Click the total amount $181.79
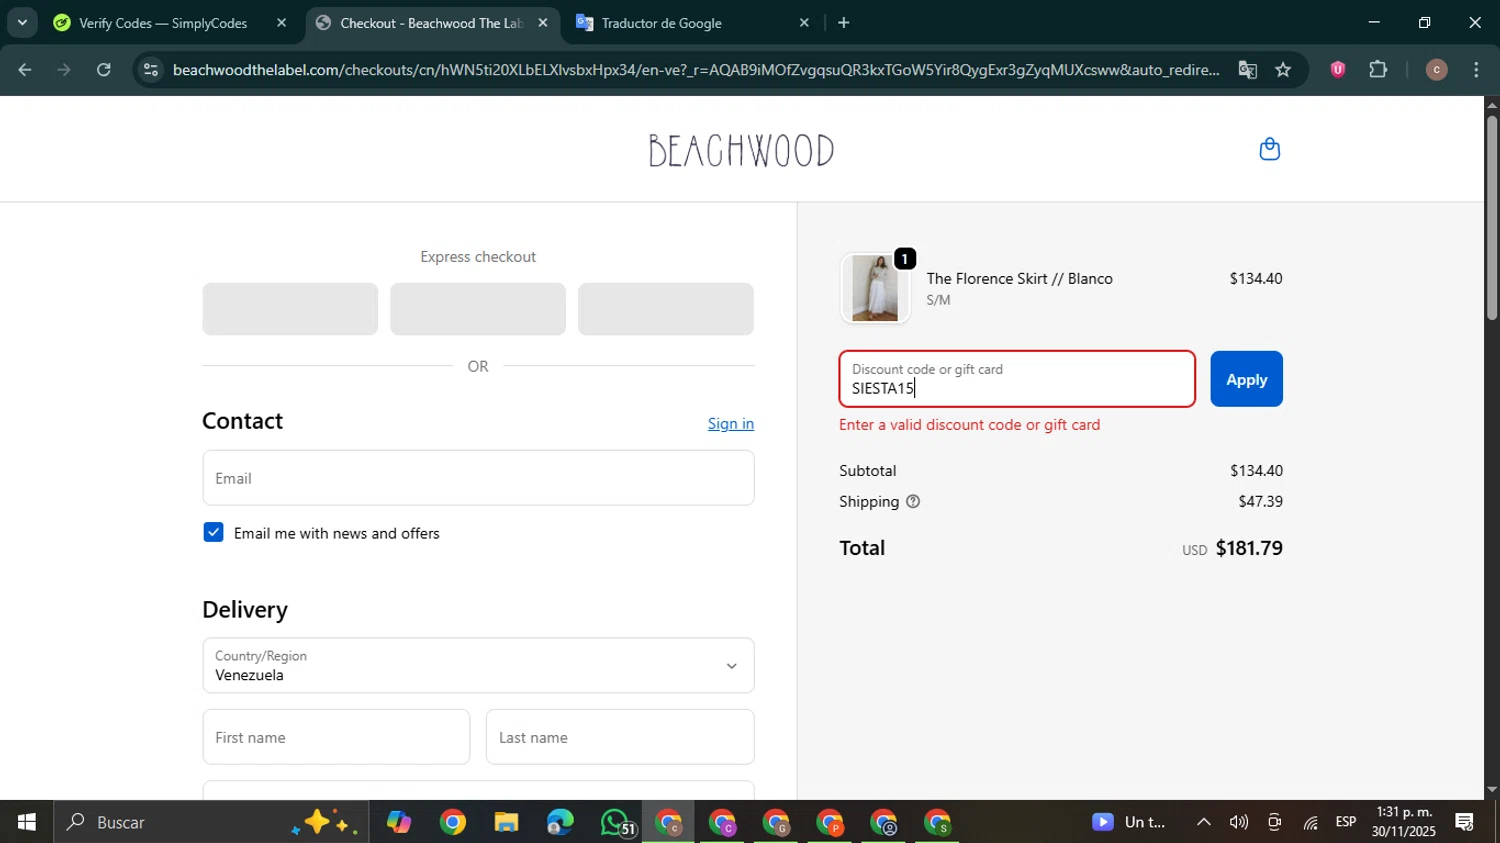Screen dimensions: 1500x843 click(x=1249, y=548)
